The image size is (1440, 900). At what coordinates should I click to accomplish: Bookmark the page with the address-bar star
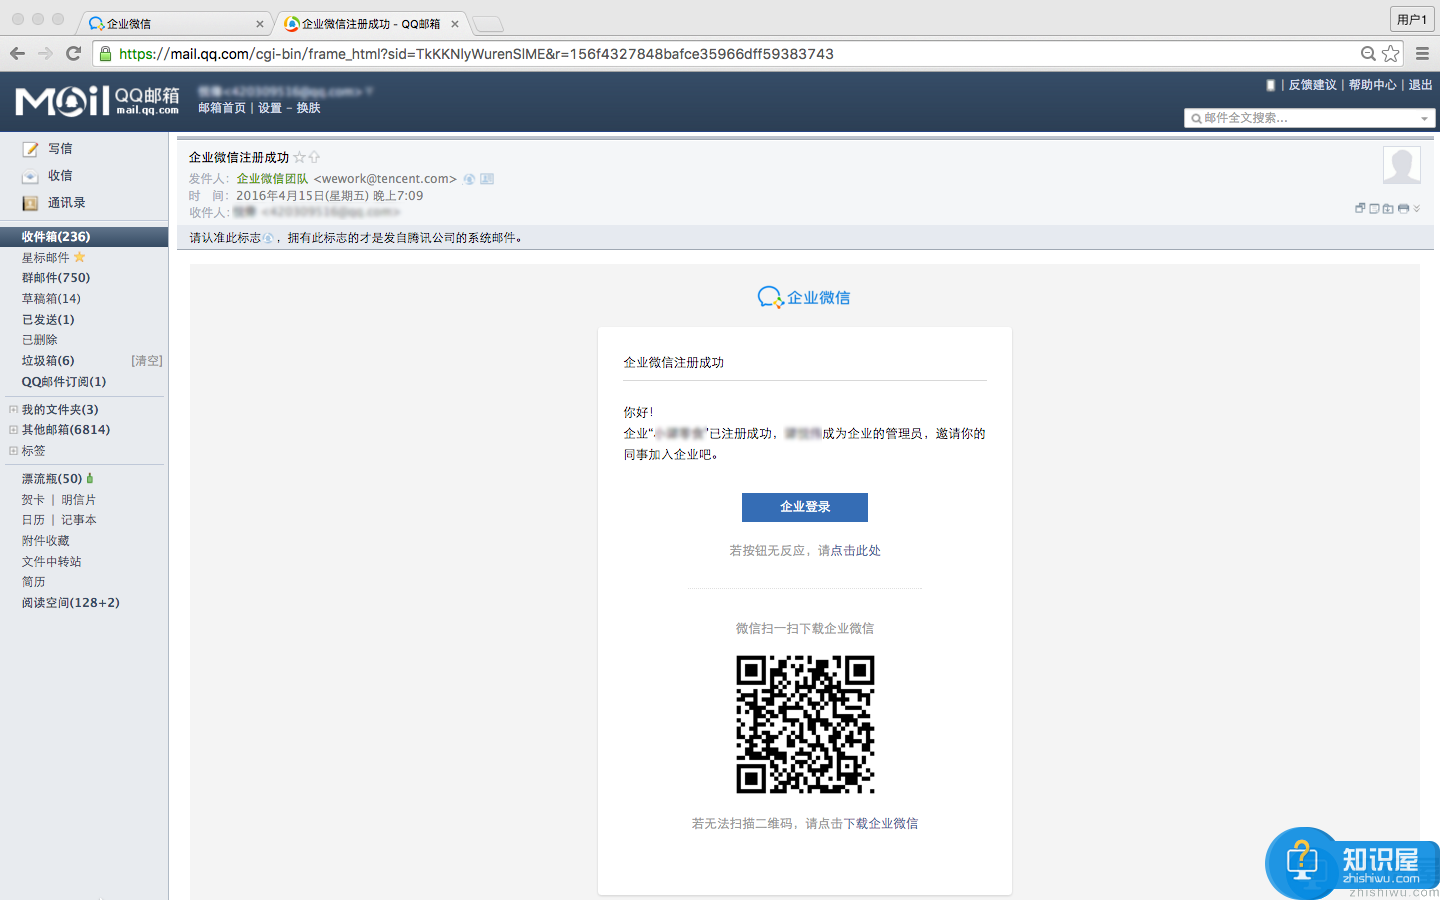tap(1391, 53)
